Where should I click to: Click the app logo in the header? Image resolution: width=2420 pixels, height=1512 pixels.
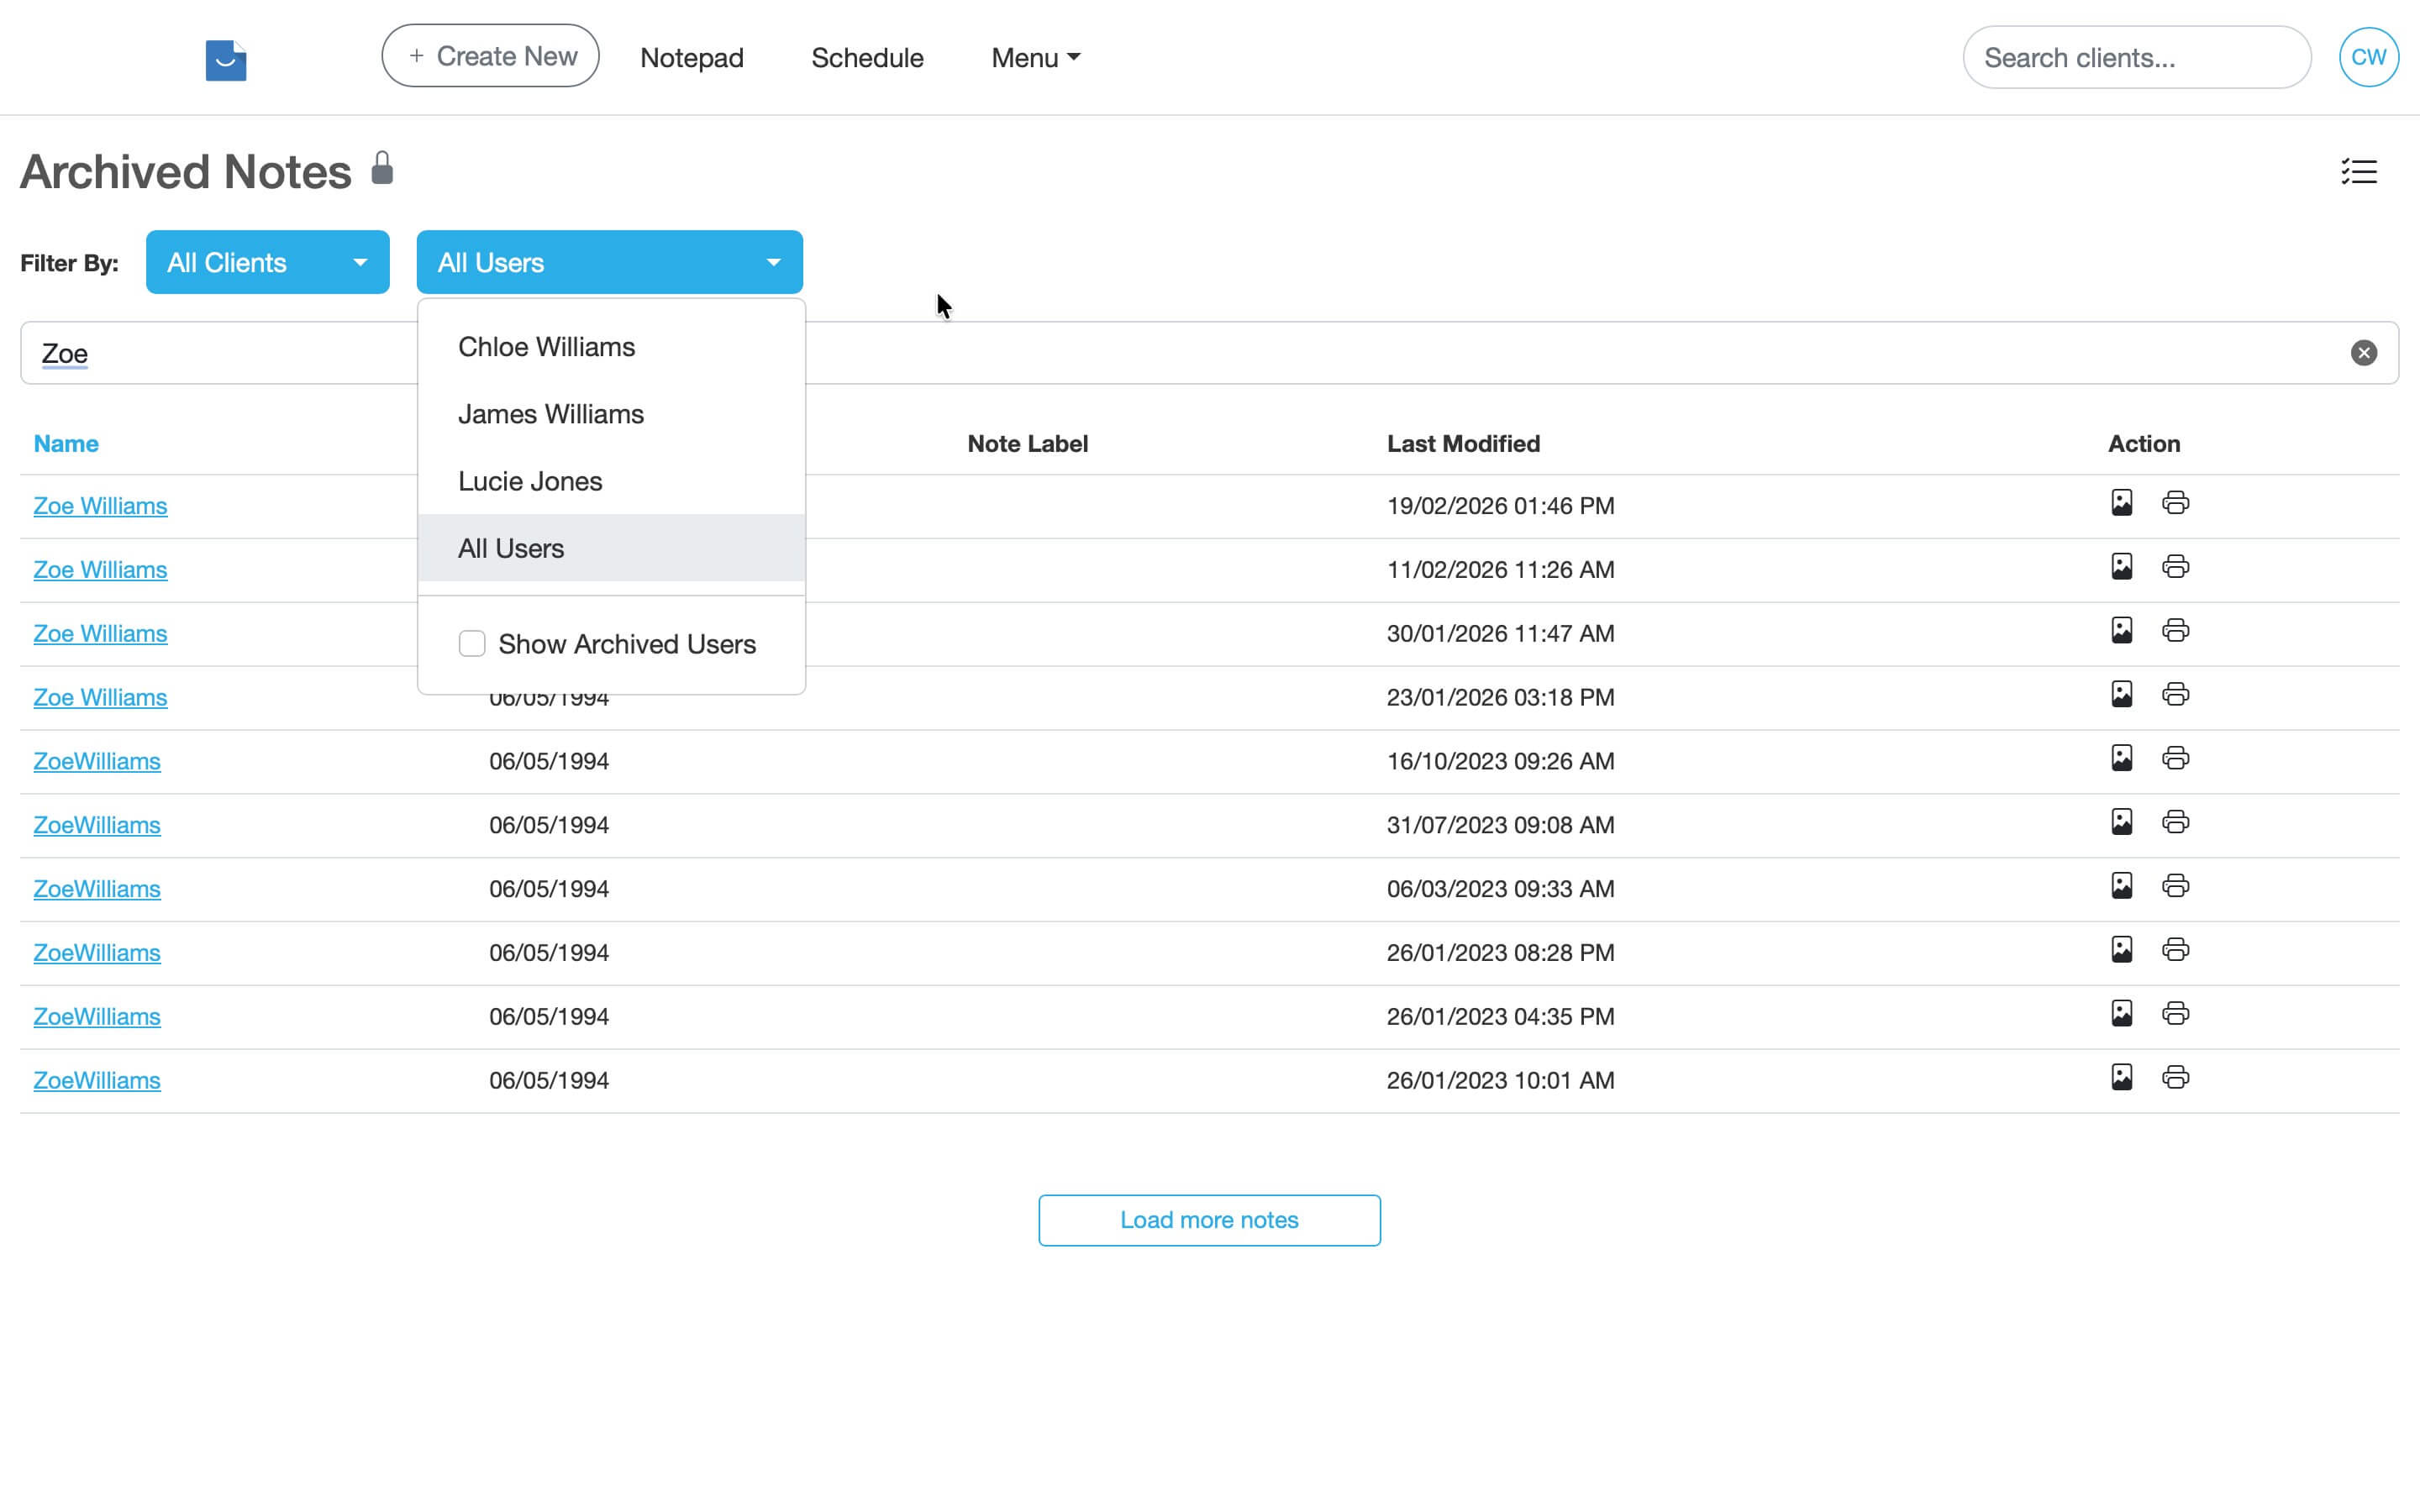coord(225,60)
